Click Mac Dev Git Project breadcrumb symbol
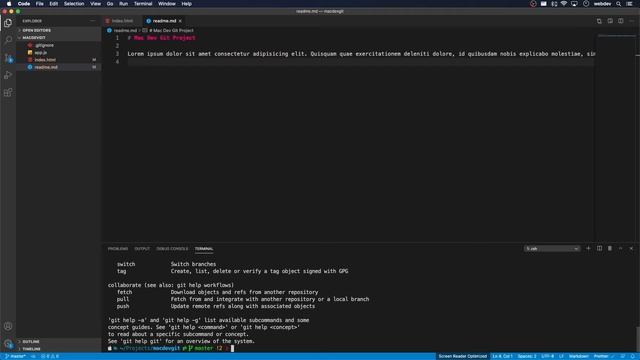The image size is (640, 360). (171, 30)
